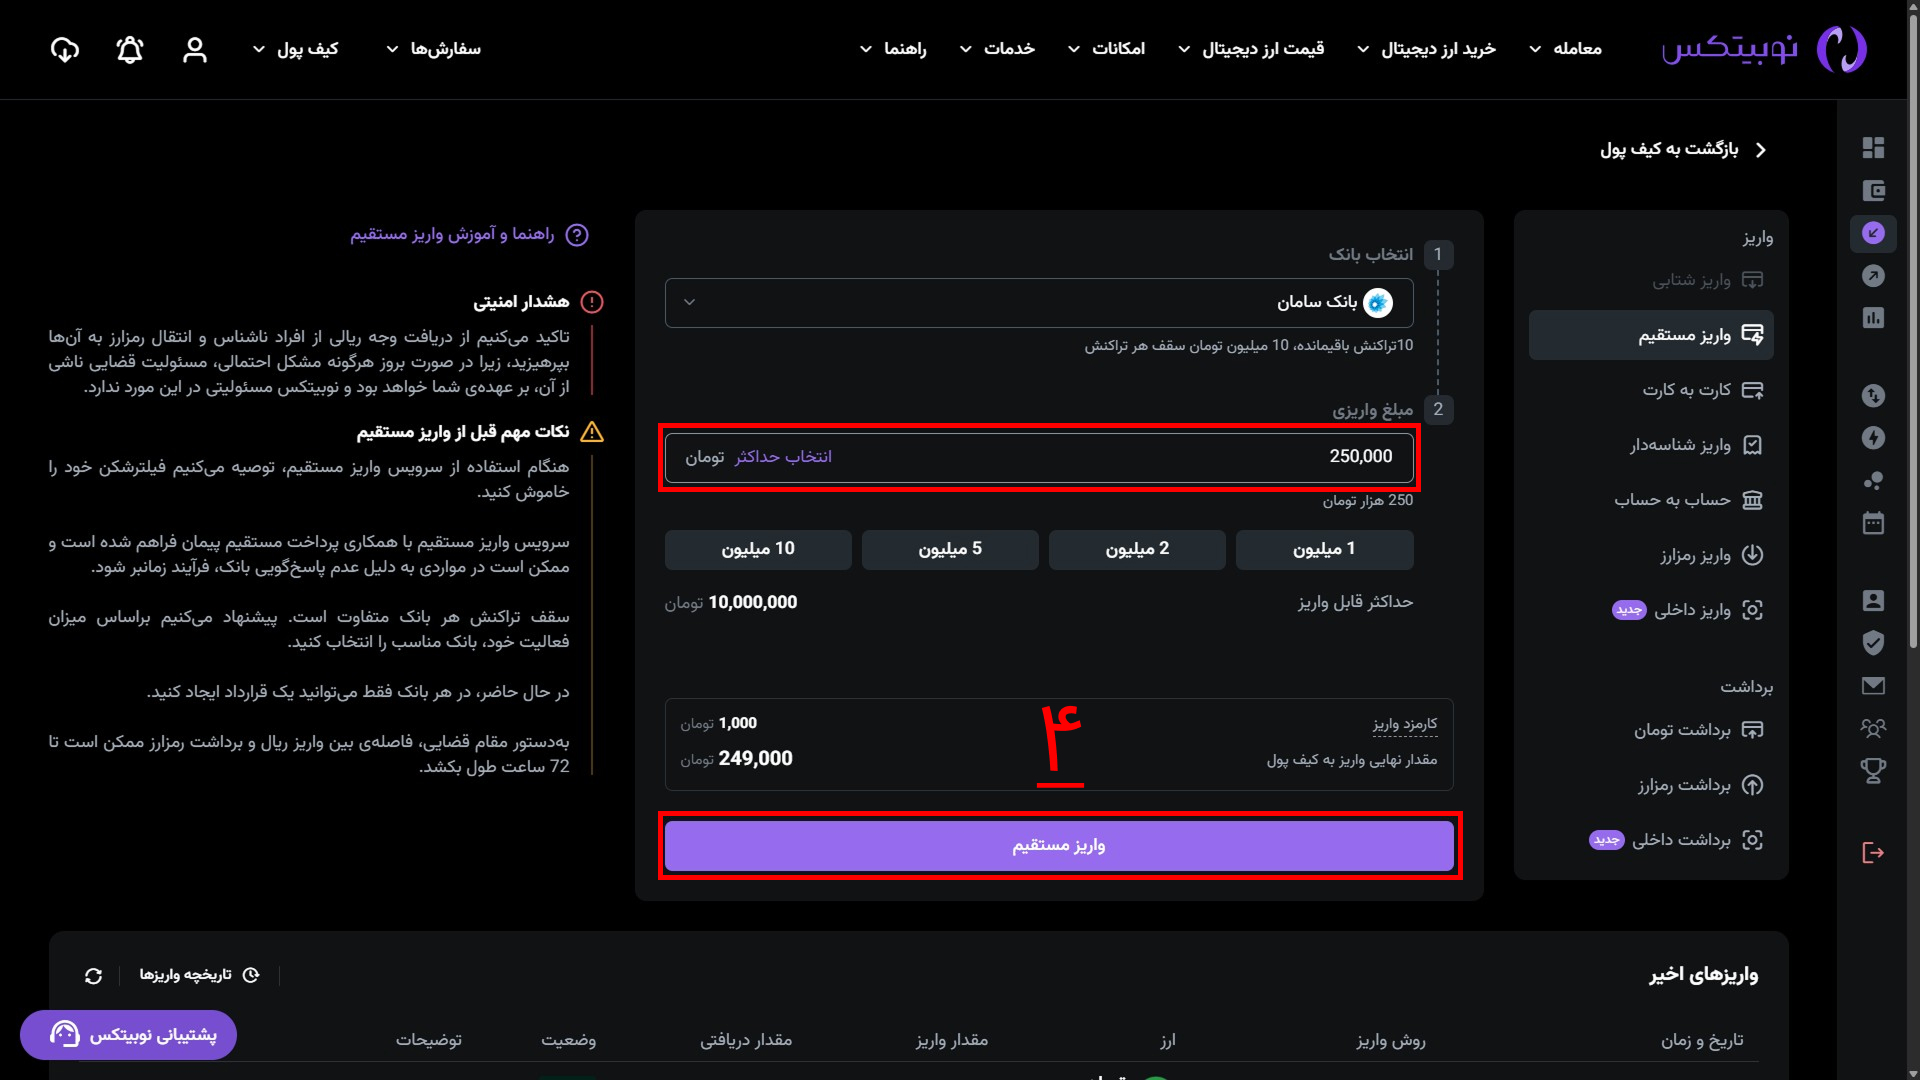Image resolution: width=1920 pixels, height=1080 pixels.
Task: Open برداشت تومان in sidebar menu
Action: pyautogui.click(x=1682, y=730)
